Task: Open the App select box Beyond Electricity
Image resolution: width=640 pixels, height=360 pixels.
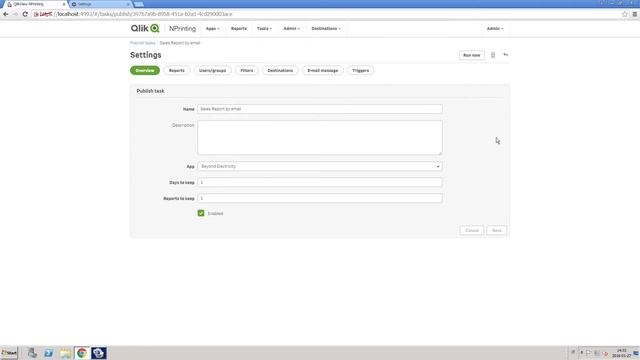Action: (320, 167)
